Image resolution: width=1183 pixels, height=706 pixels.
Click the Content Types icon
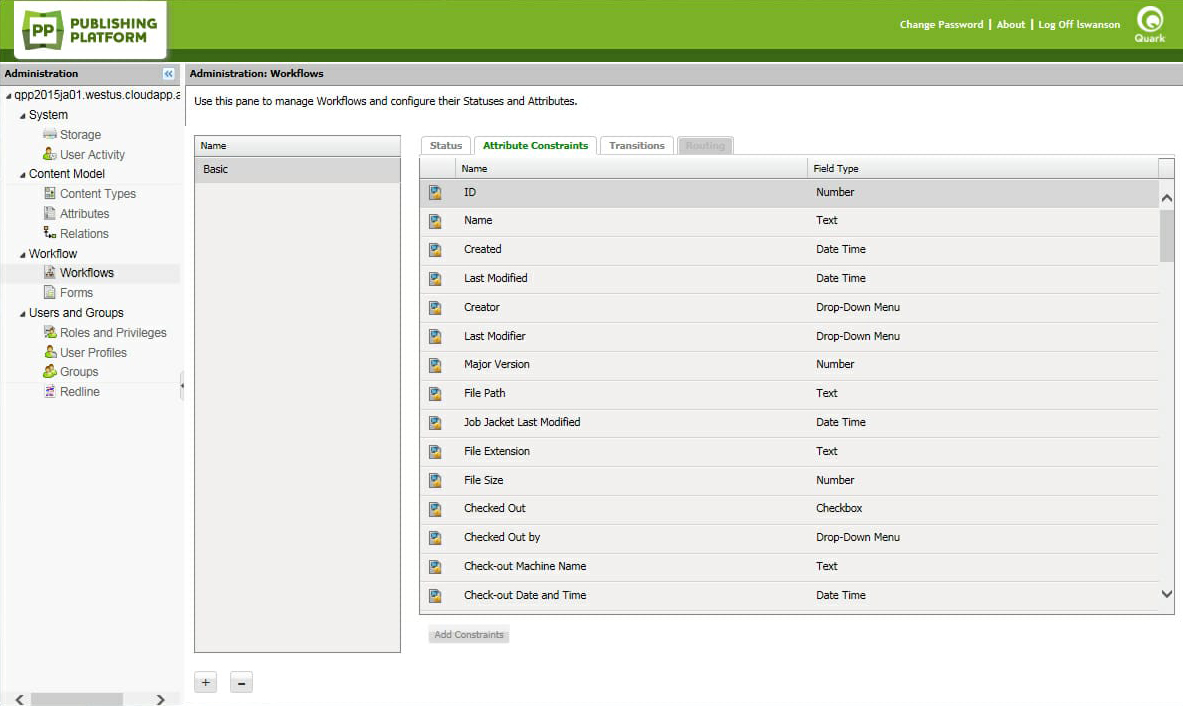point(50,193)
